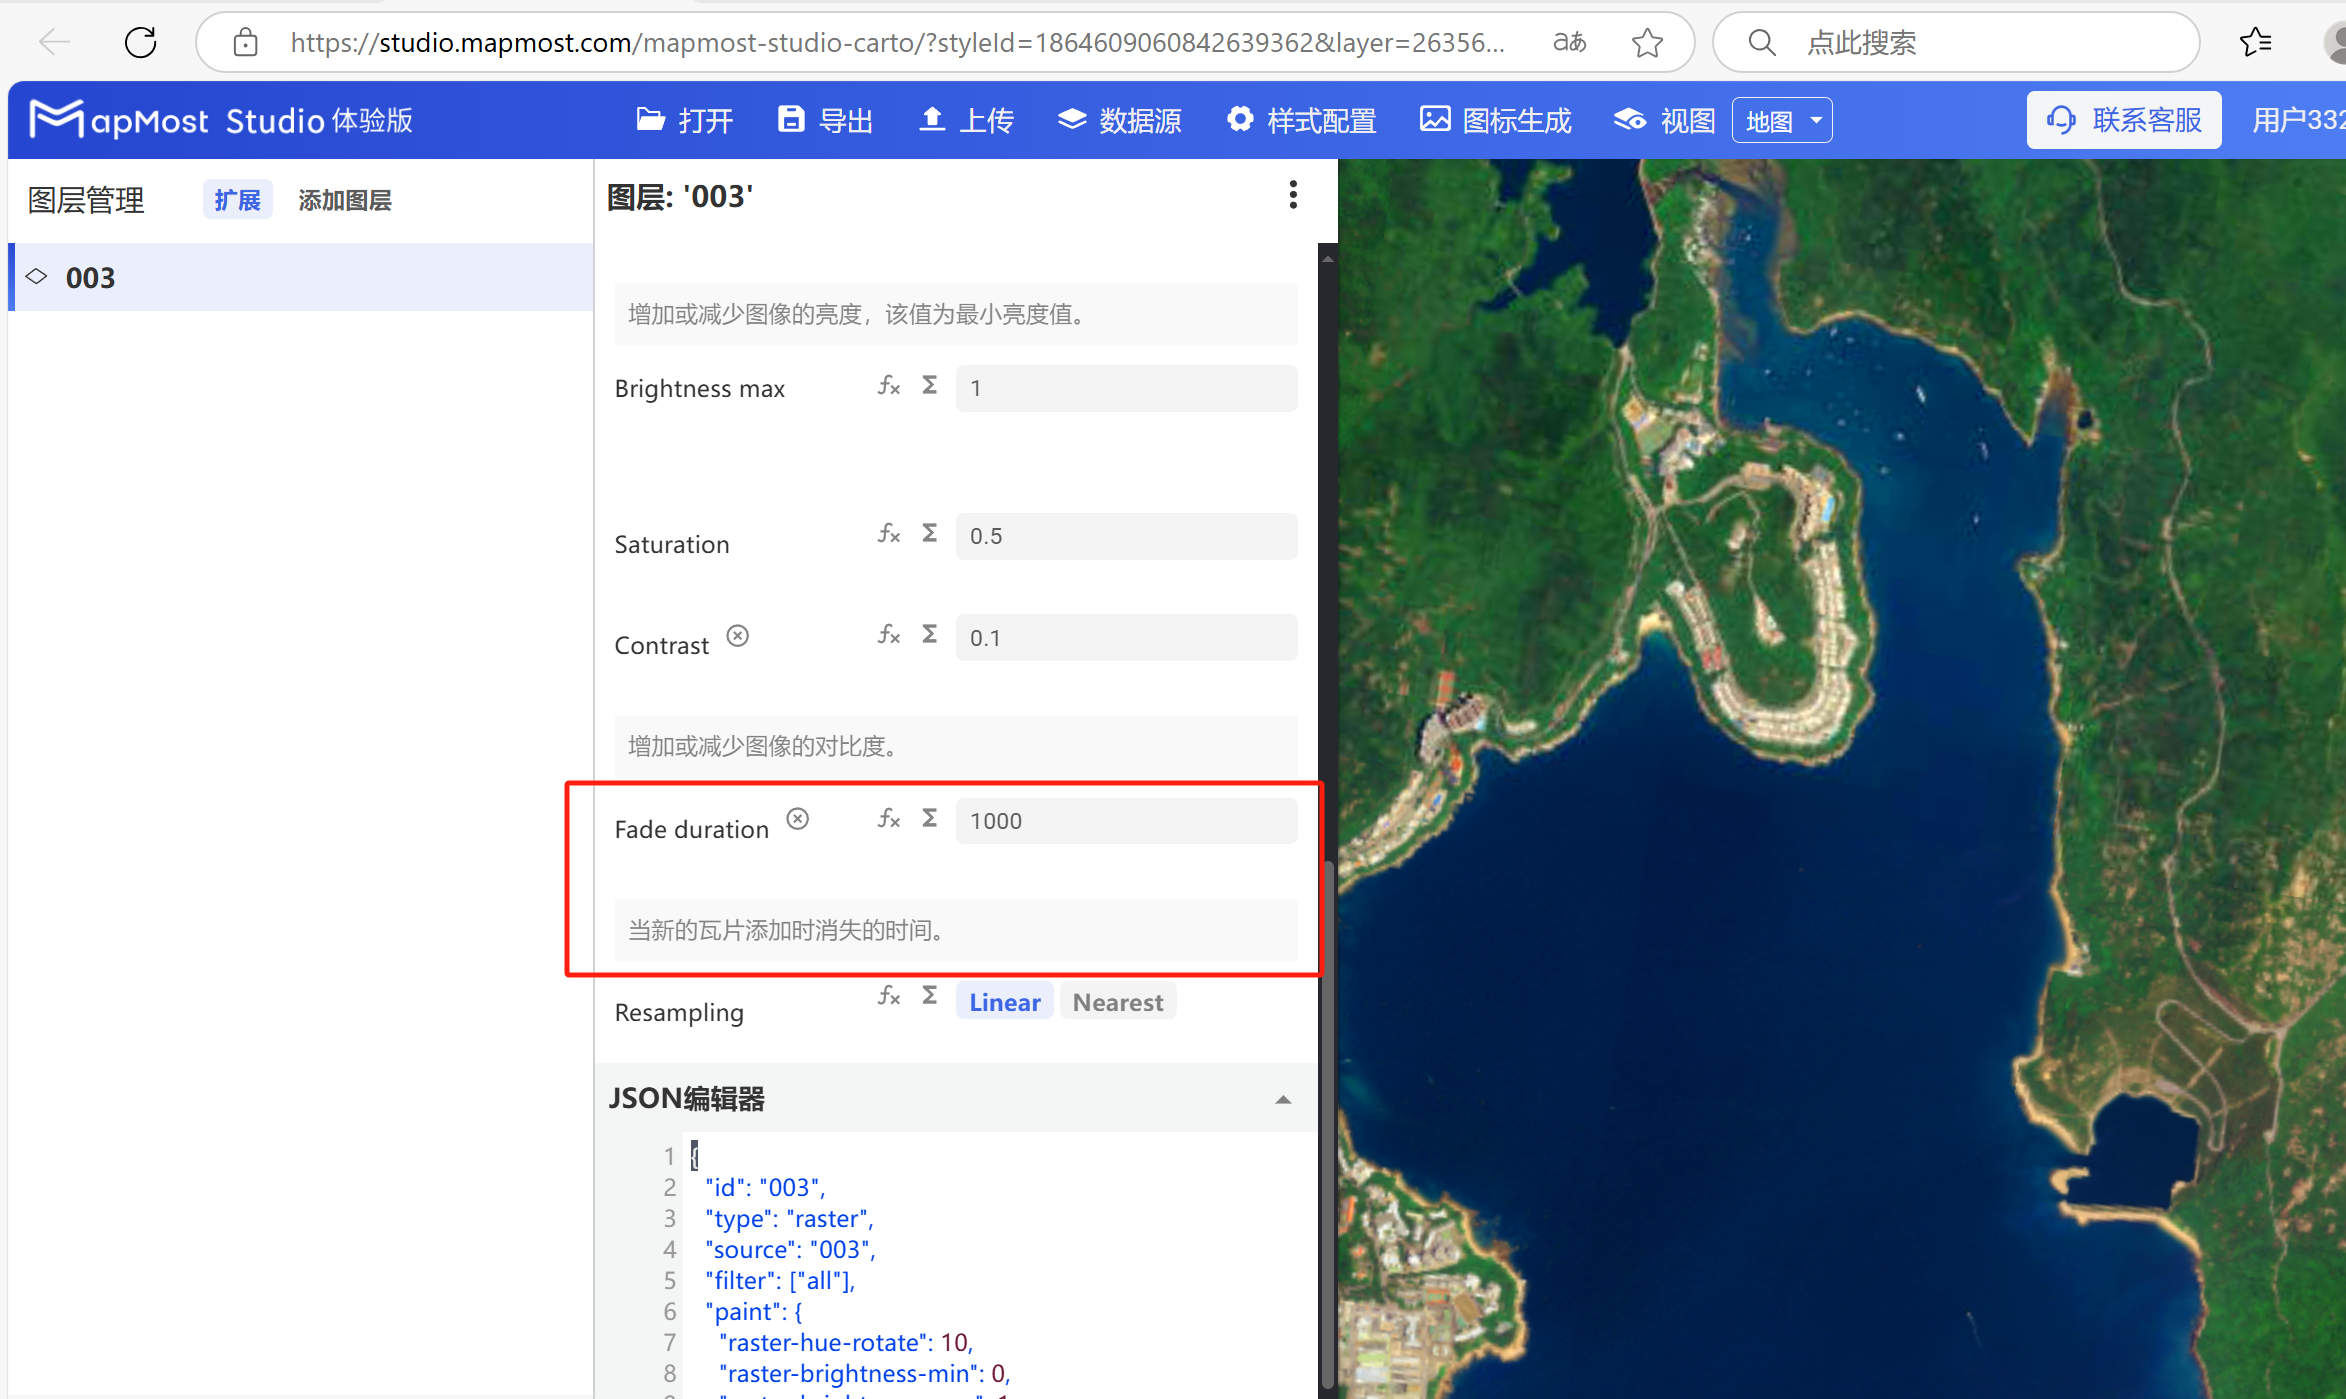The height and width of the screenshot is (1399, 2346).
Task: Click the 导出 (Export) icon
Action: click(x=791, y=119)
